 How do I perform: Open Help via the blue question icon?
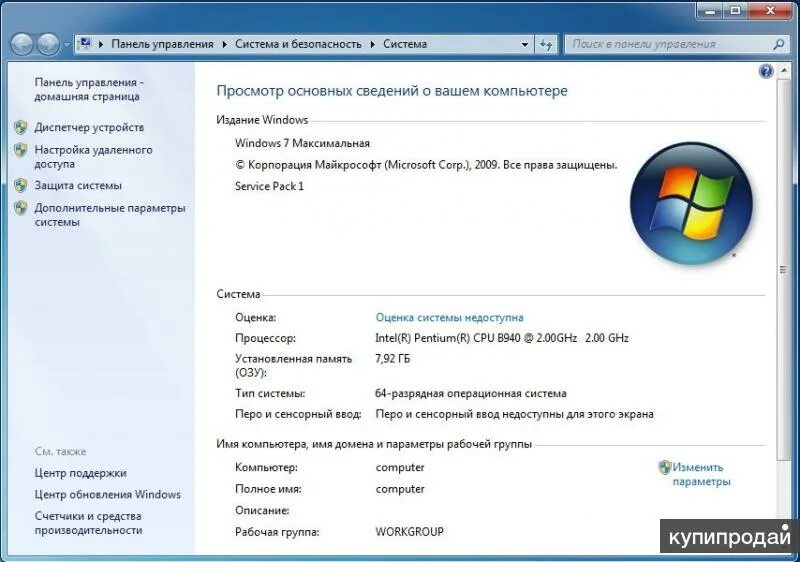(766, 71)
